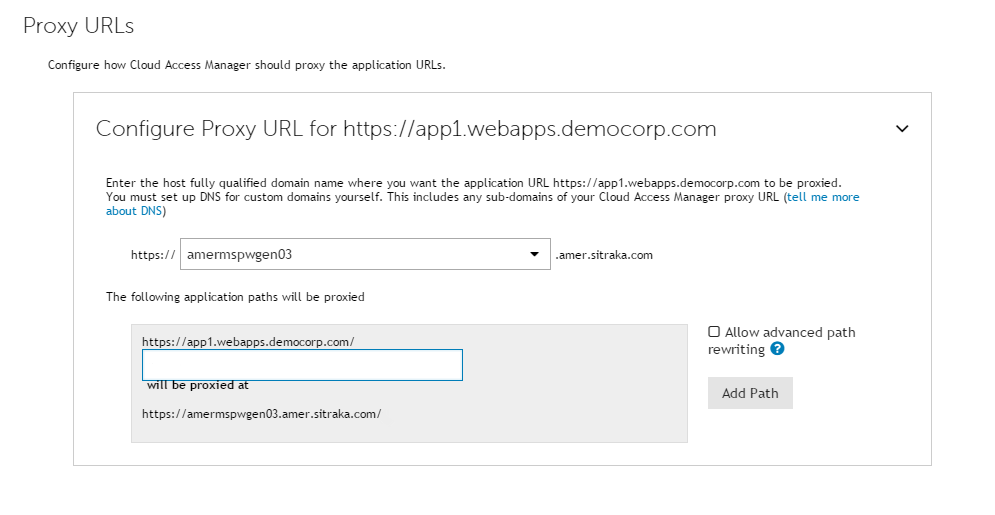Click the .amer.sitraka.com domain suffix text

(604, 255)
